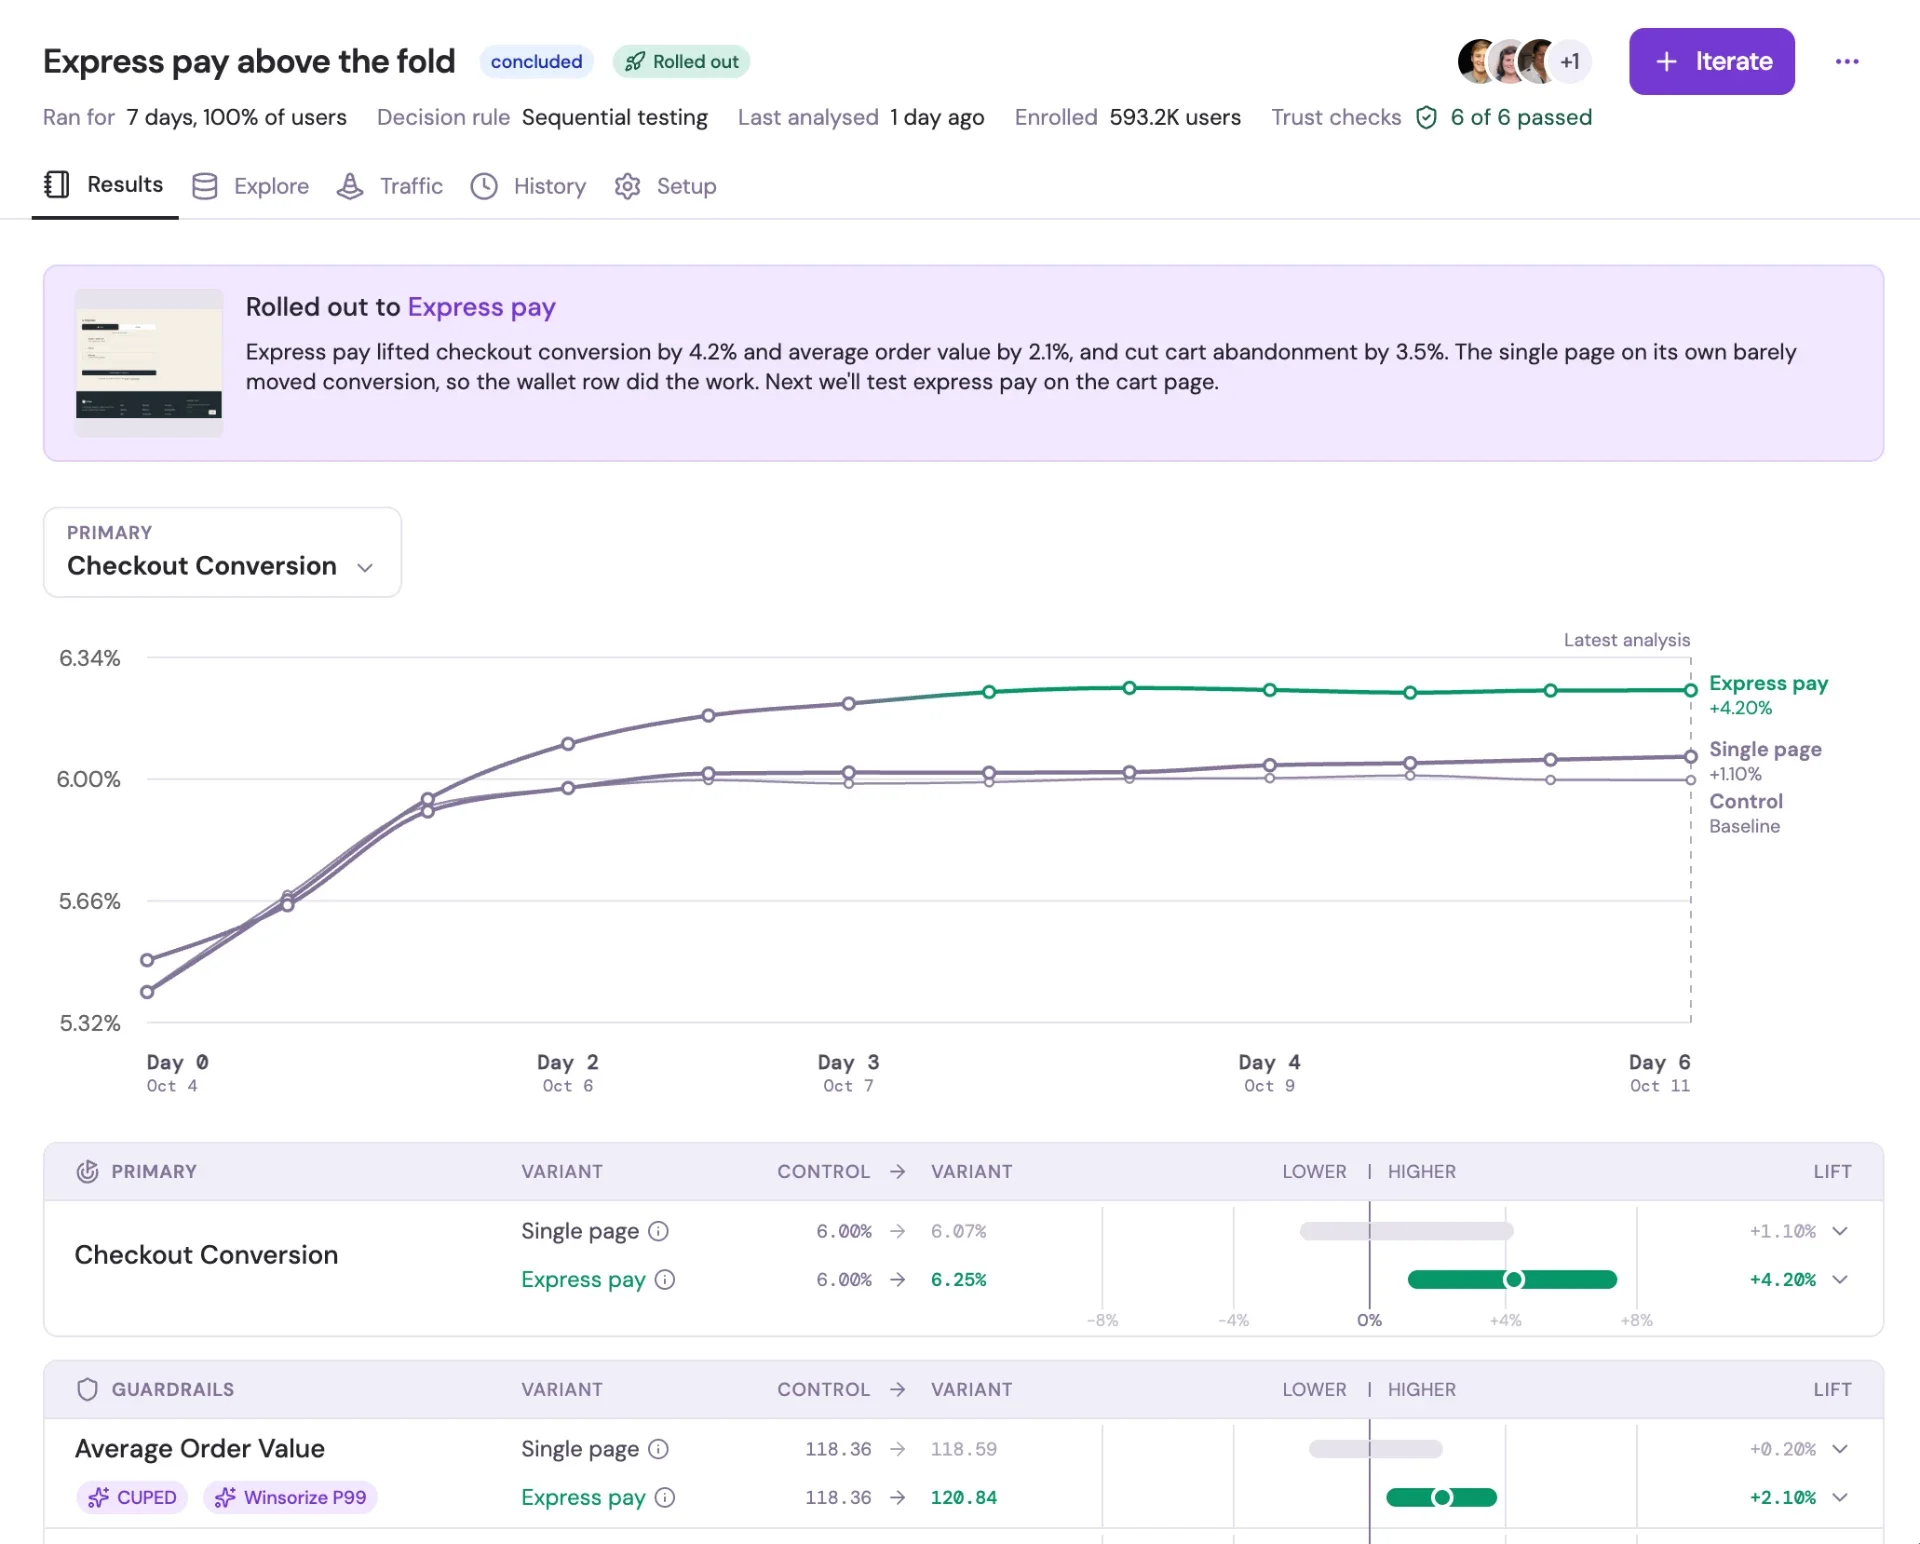Click the Primary metric target icon in table header
The image size is (1920, 1544).
(88, 1171)
